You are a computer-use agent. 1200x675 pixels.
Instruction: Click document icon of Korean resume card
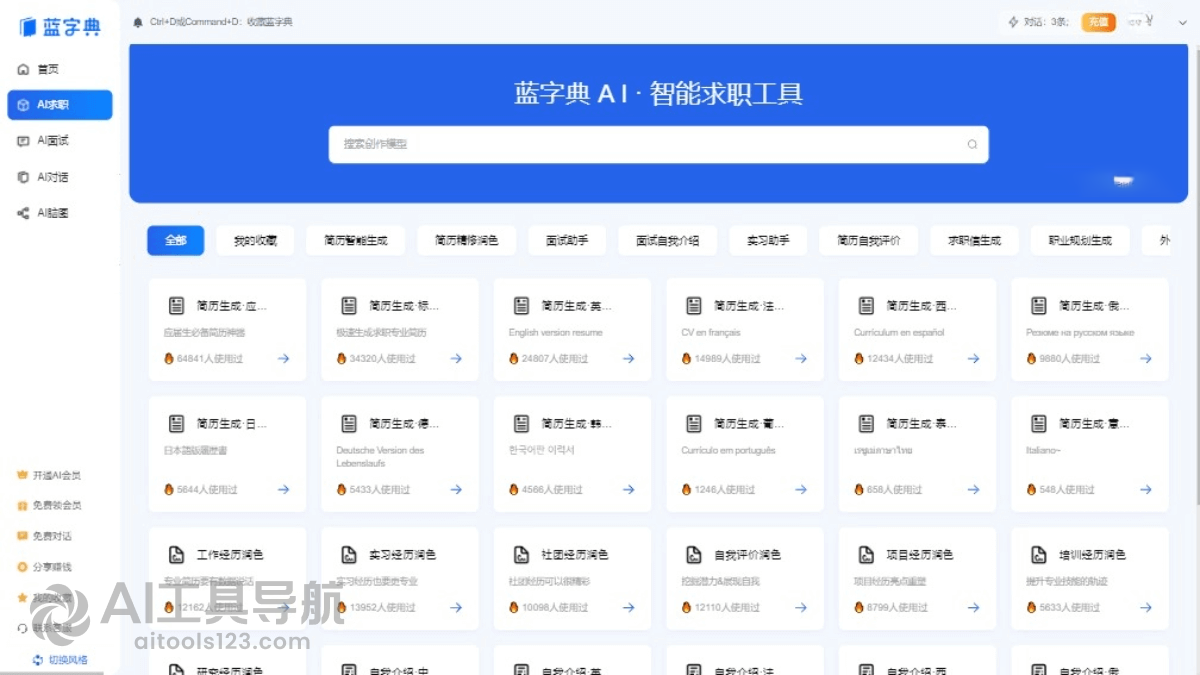pyautogui.click(x=521, y=424)
